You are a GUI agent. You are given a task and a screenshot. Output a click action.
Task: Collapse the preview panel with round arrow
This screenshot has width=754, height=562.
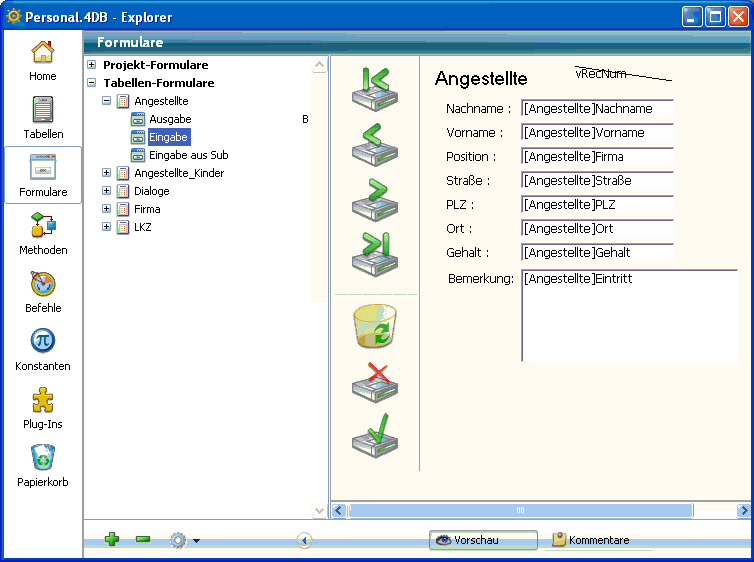pyautogui.click(x=305, y=540)
